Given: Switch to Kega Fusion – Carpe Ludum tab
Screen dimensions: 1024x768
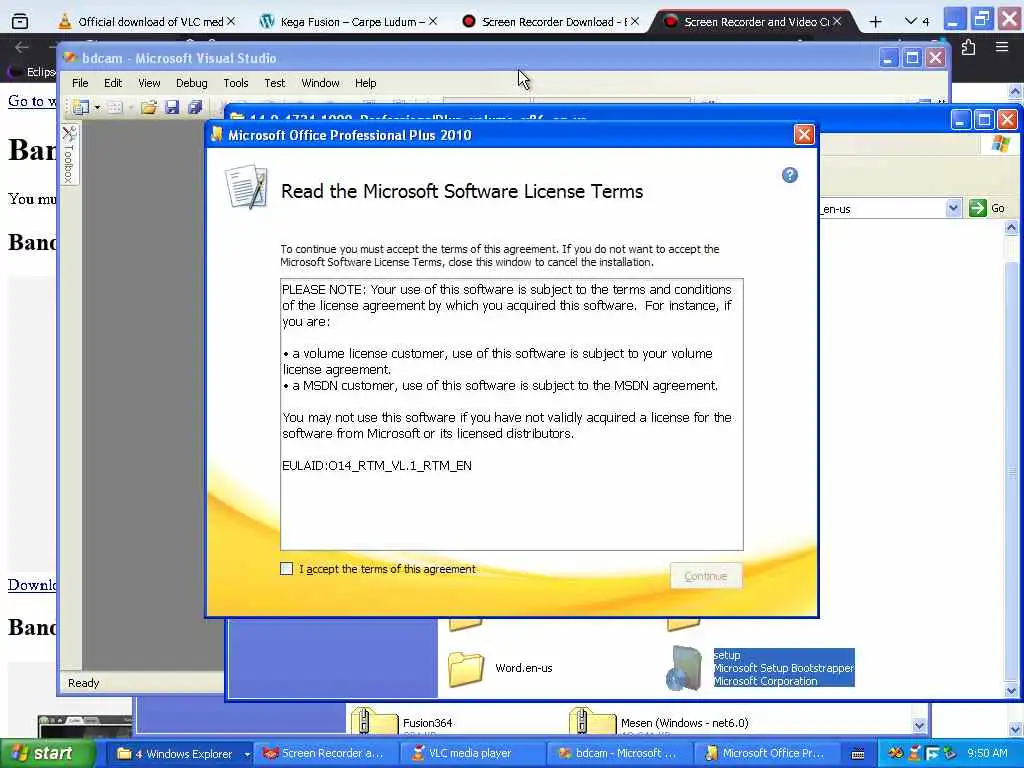Looking at the screenshot, I should pyautogui.click(x=348, y=22).
